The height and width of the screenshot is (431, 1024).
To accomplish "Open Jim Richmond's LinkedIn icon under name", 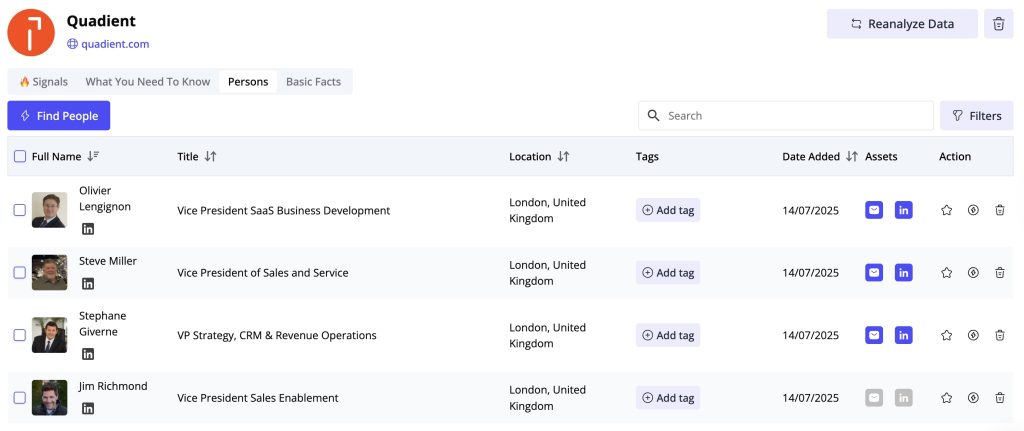I will [x=88, y=409].
